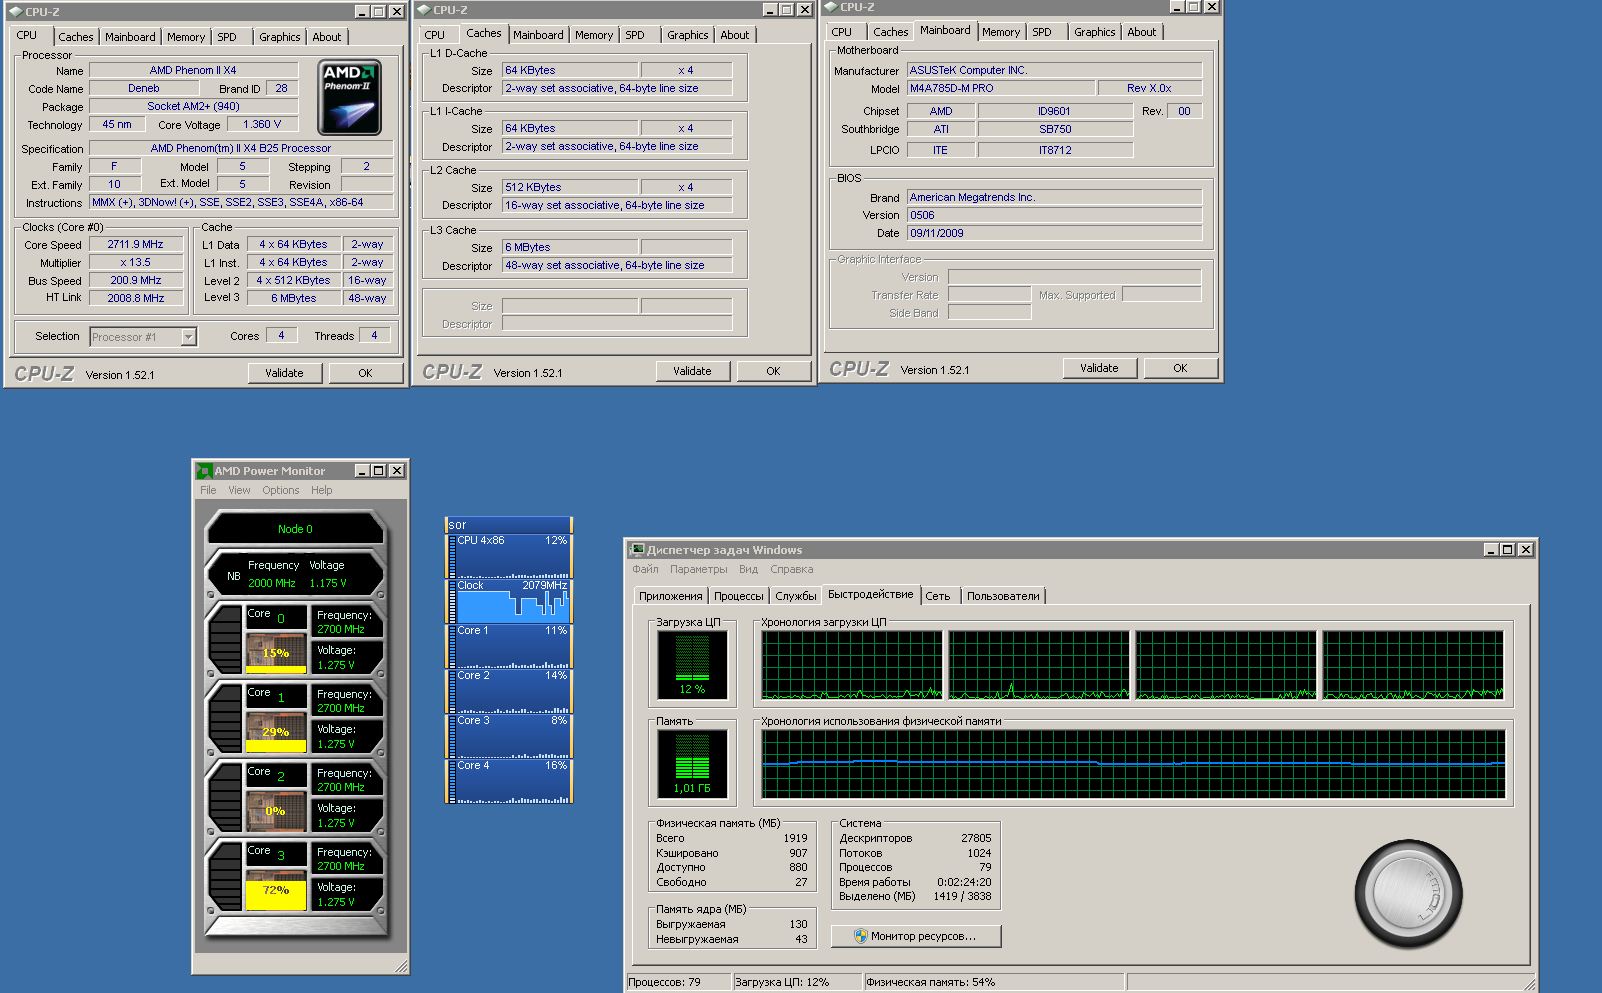Click the Core 0 chip image in Power Monitor
This screenshot has height=993, width=1602.
(276, 651)
